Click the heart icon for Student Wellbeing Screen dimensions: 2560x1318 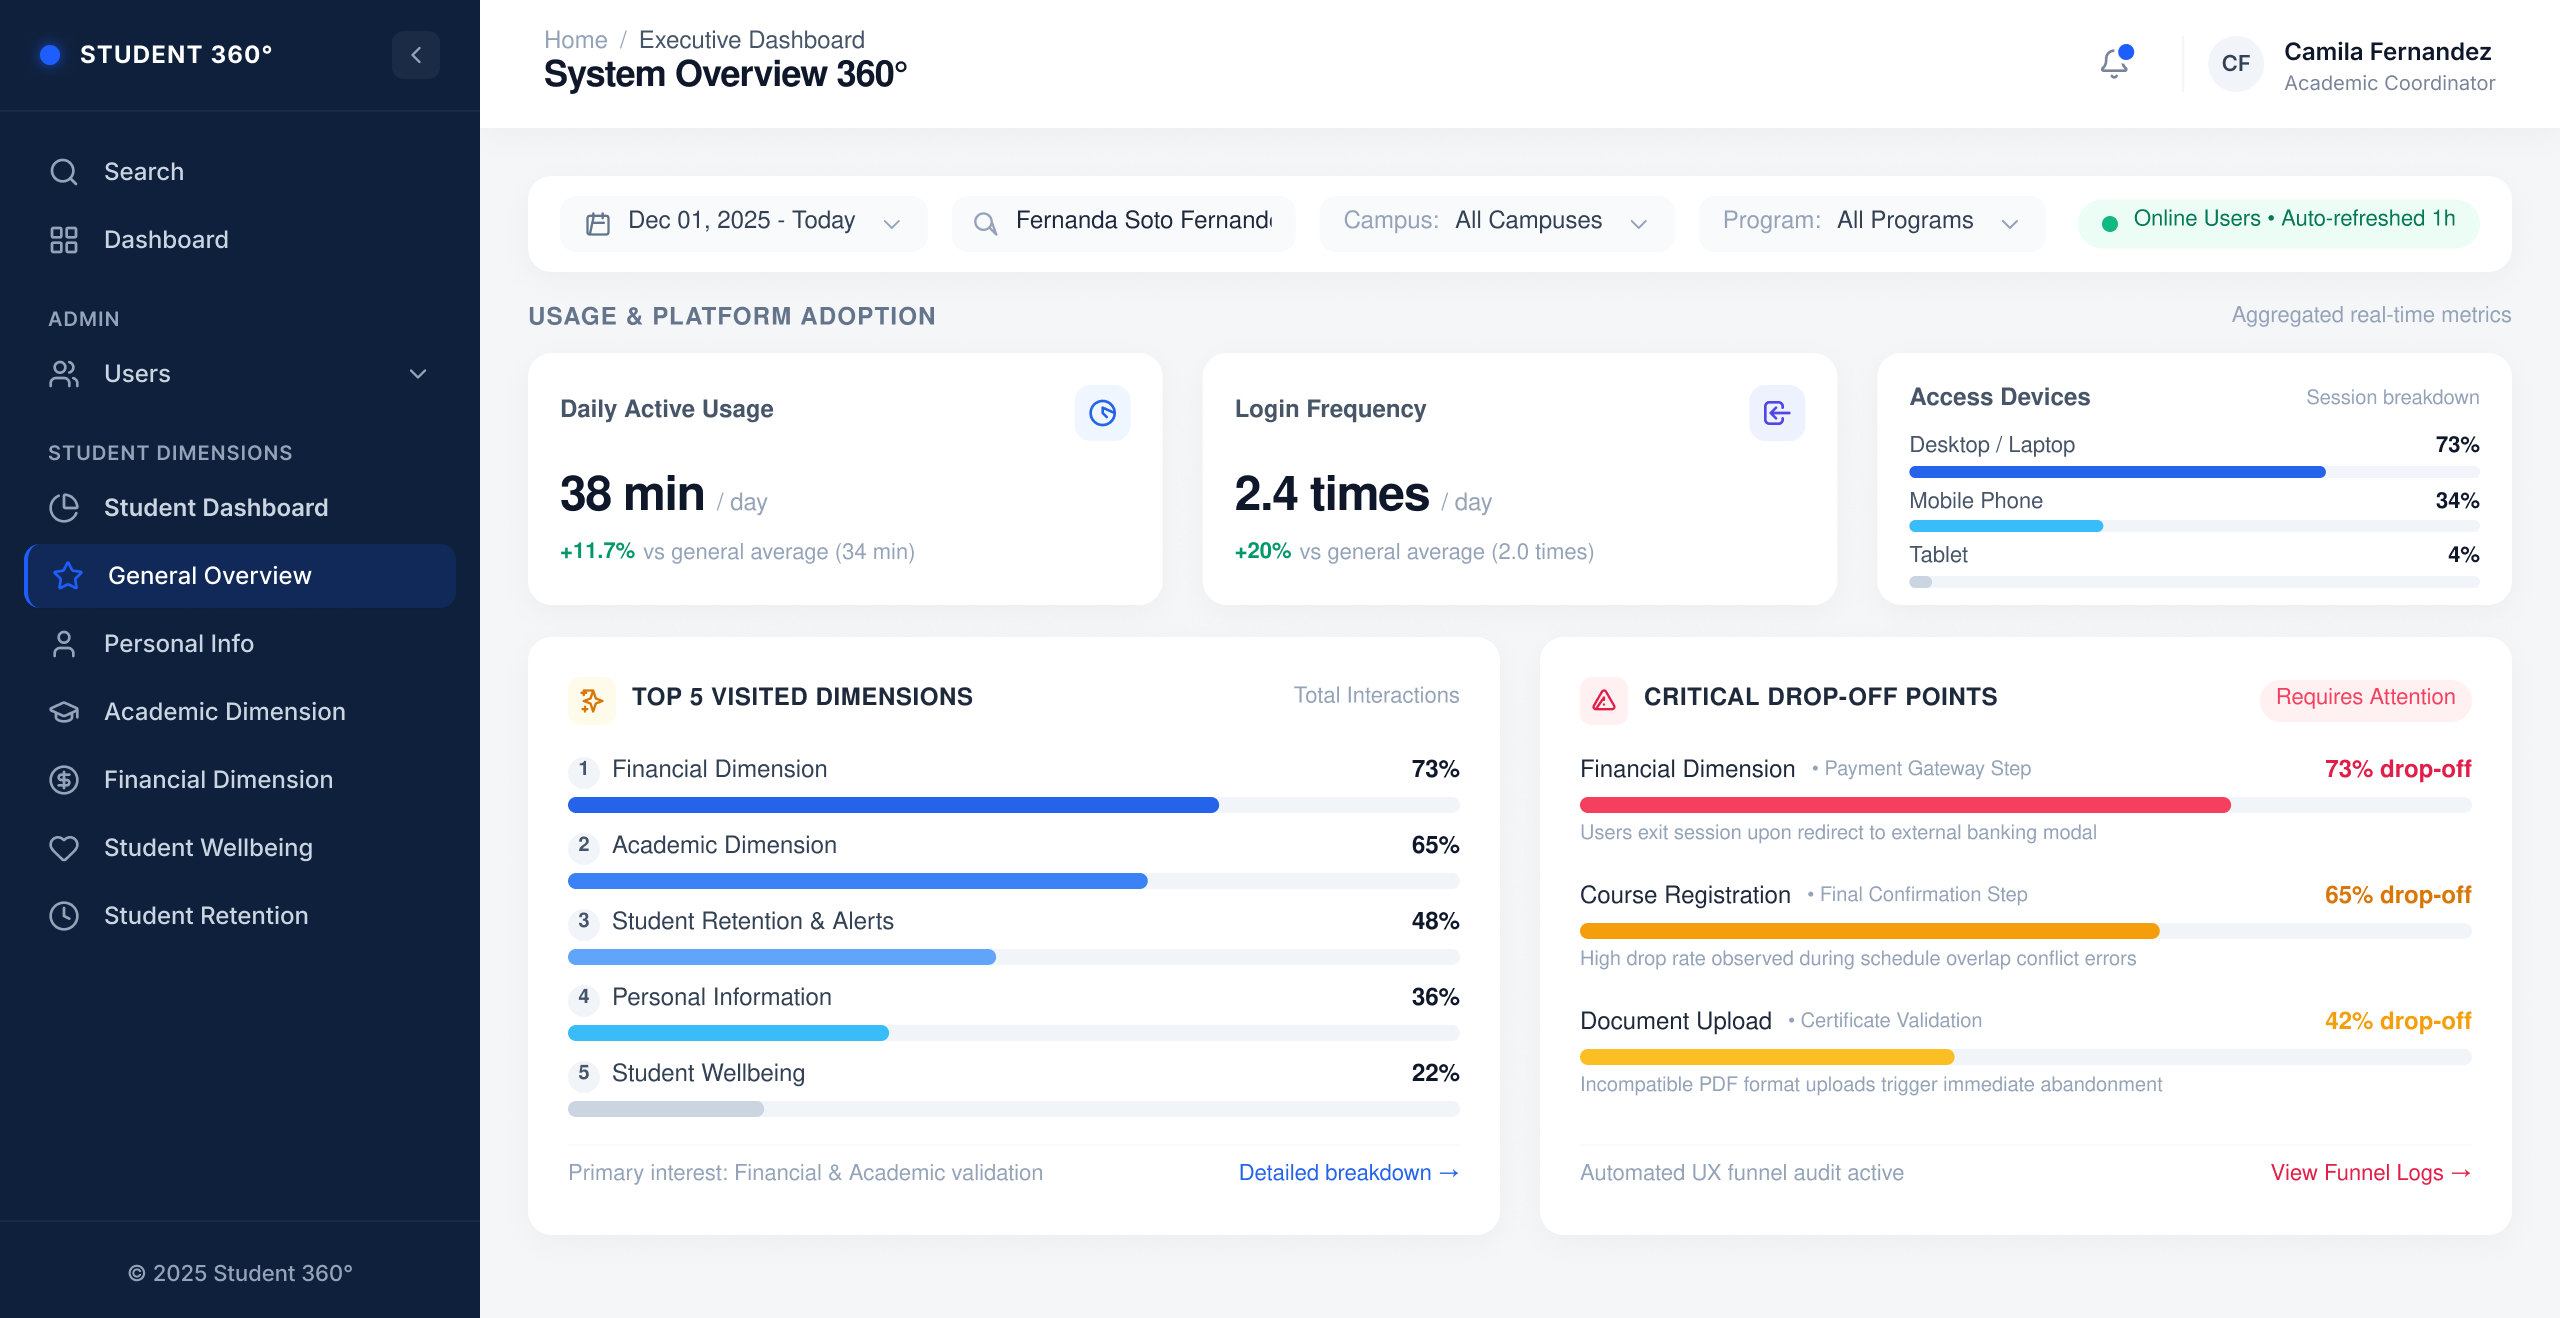coord(64,848)
